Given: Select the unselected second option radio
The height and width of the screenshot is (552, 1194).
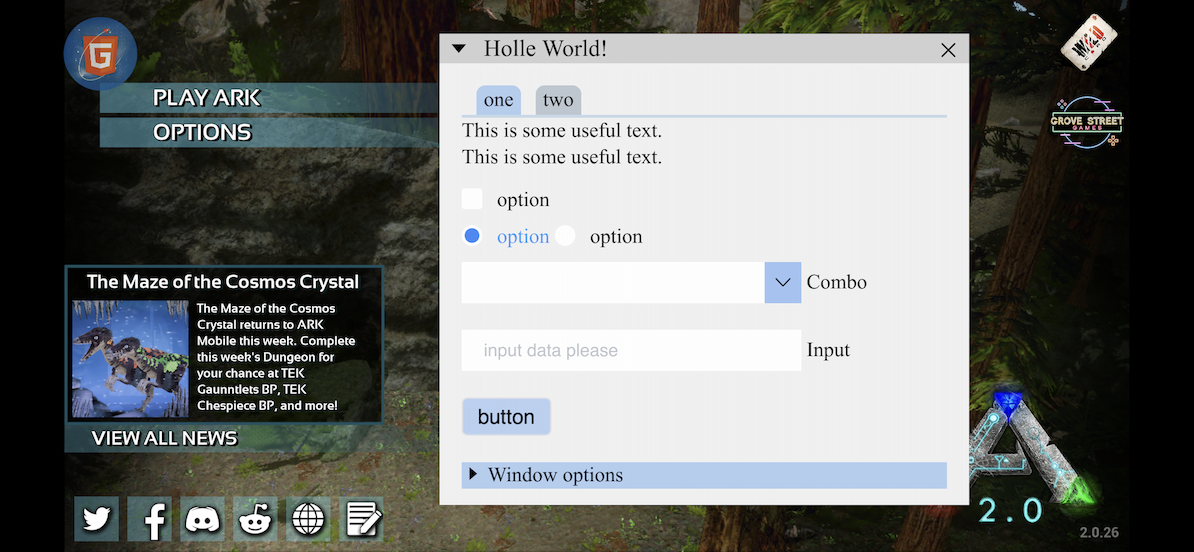Looking at the screenshot, I should pos(565,236).
